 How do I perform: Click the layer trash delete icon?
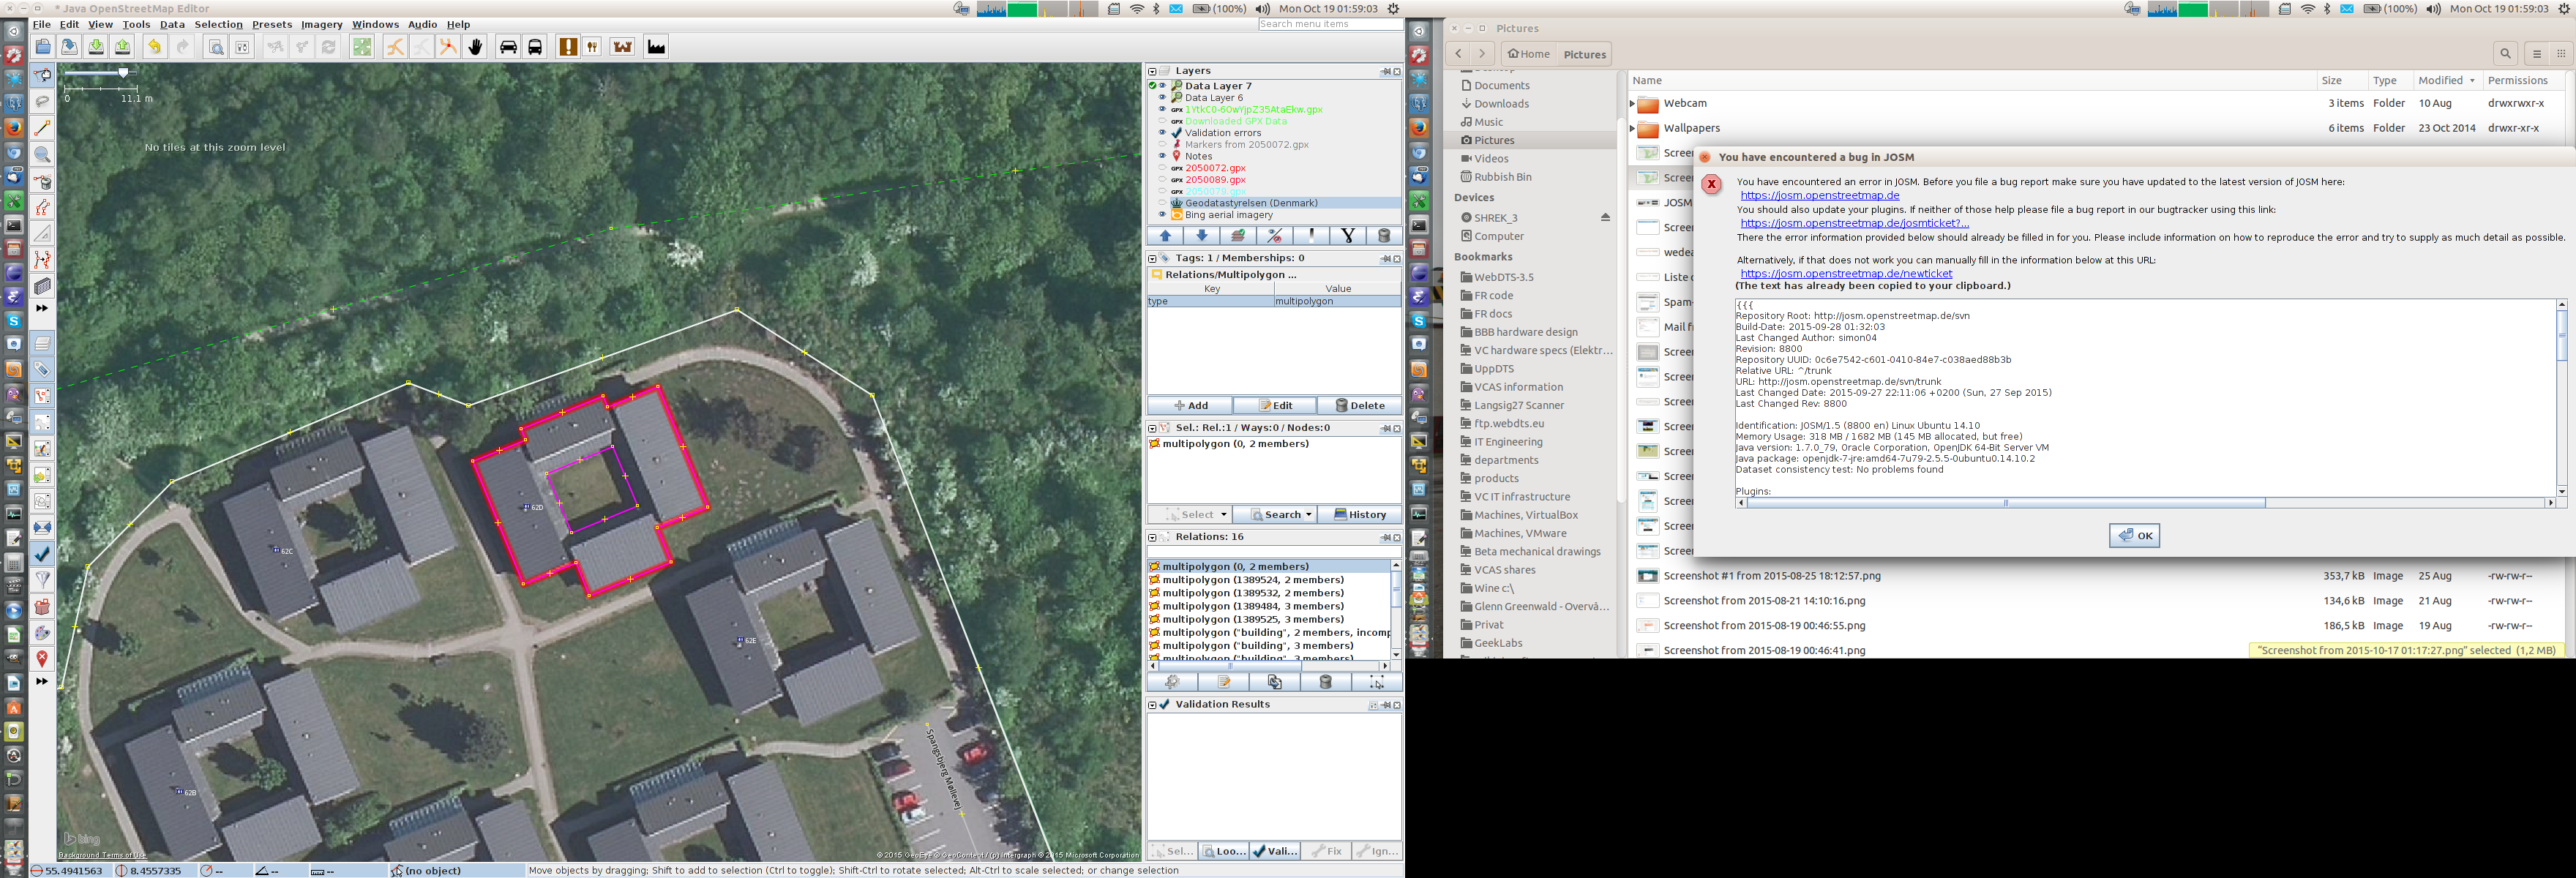click(x=1384, y=236)
